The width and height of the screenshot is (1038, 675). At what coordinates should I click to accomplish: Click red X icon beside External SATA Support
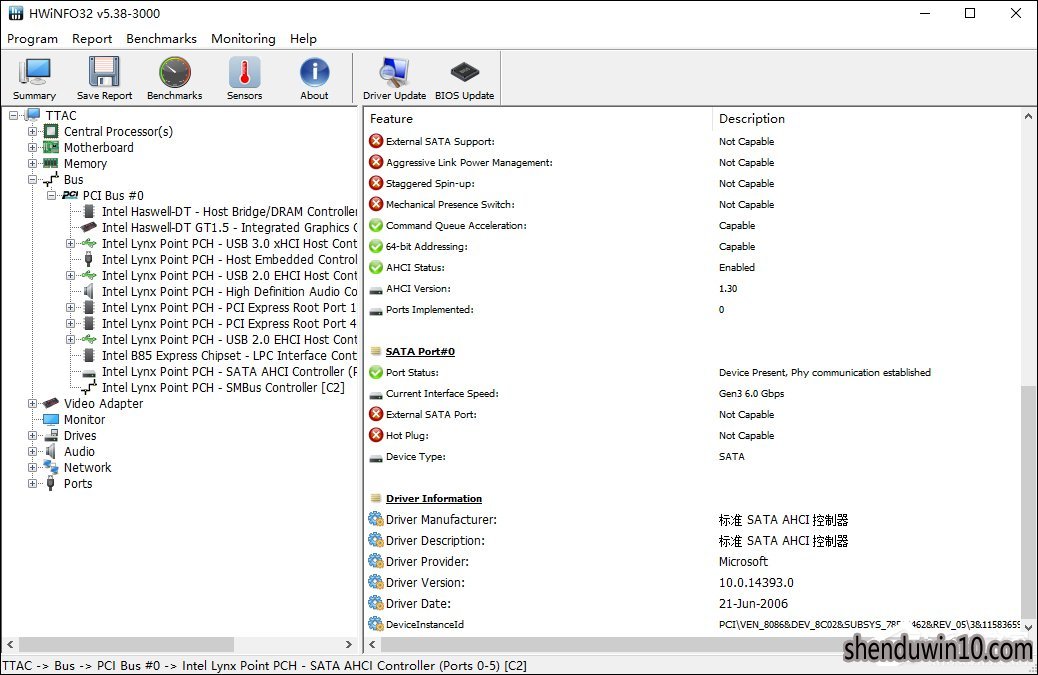tap(376, 141)
